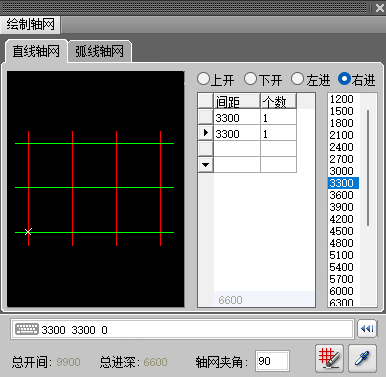The image size is (386, 377).
Task: Click first row 间距 cell 3300
Action: tap(237, 117)
